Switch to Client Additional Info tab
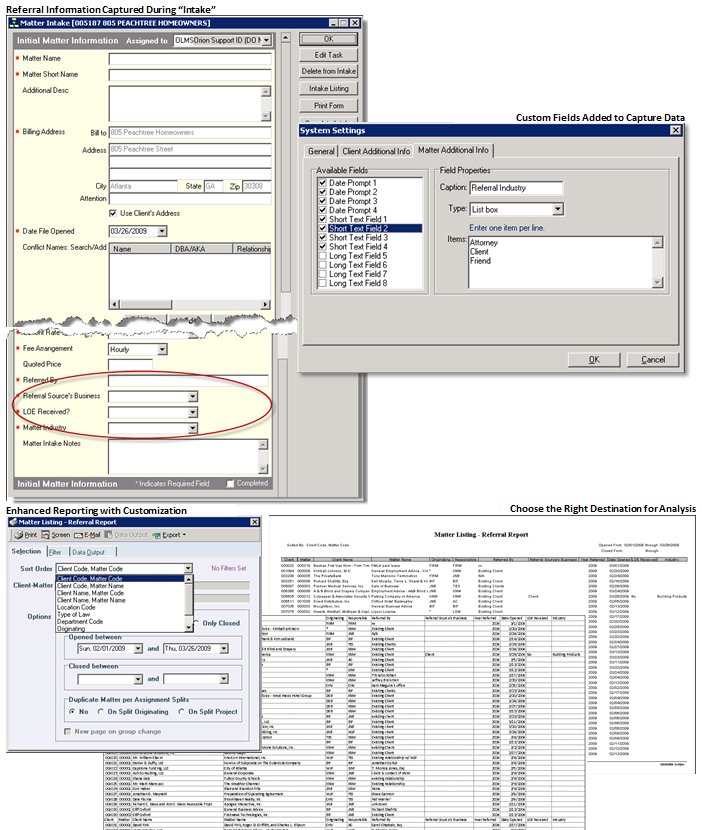702x830 pixels. pos(376,151)
